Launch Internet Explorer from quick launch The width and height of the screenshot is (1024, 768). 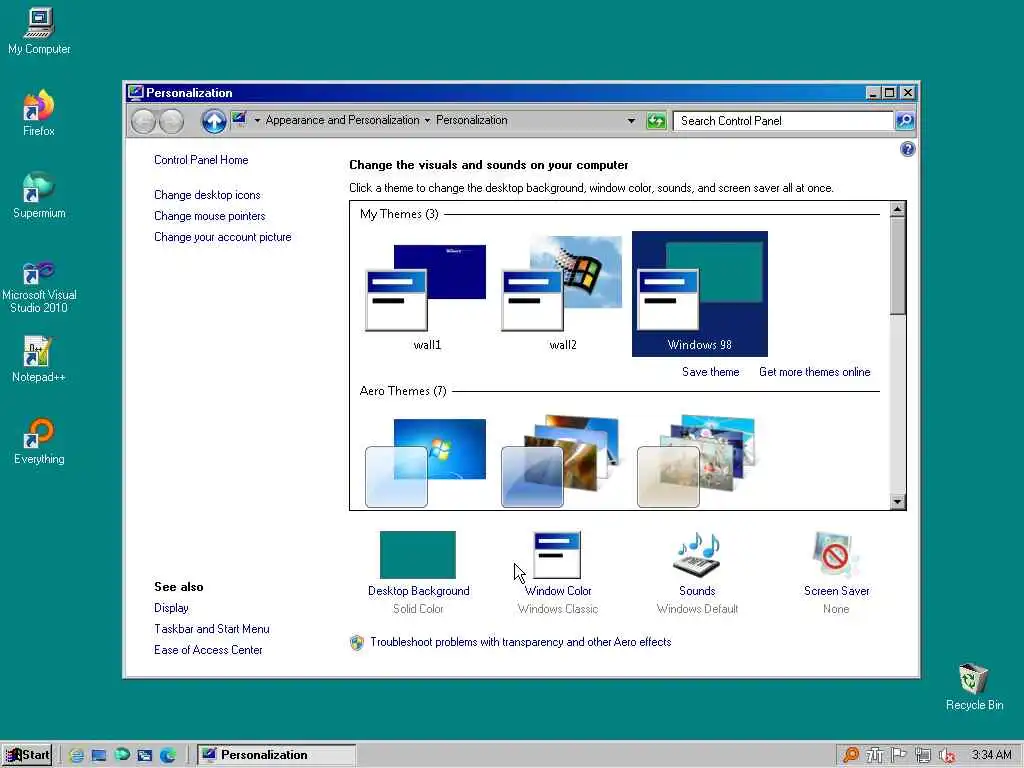[x=76, y=755]
